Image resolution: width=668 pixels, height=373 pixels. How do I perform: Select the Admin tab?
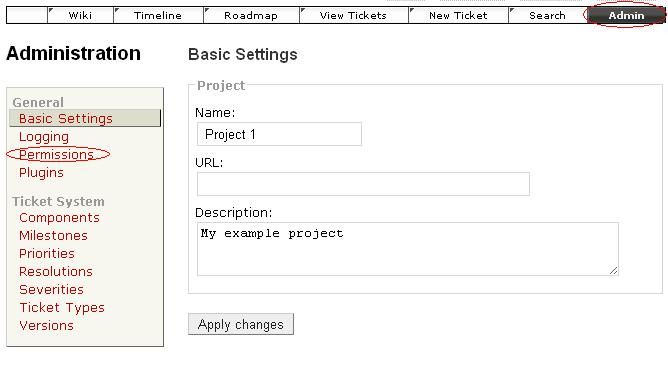click(x=626, y=15)
